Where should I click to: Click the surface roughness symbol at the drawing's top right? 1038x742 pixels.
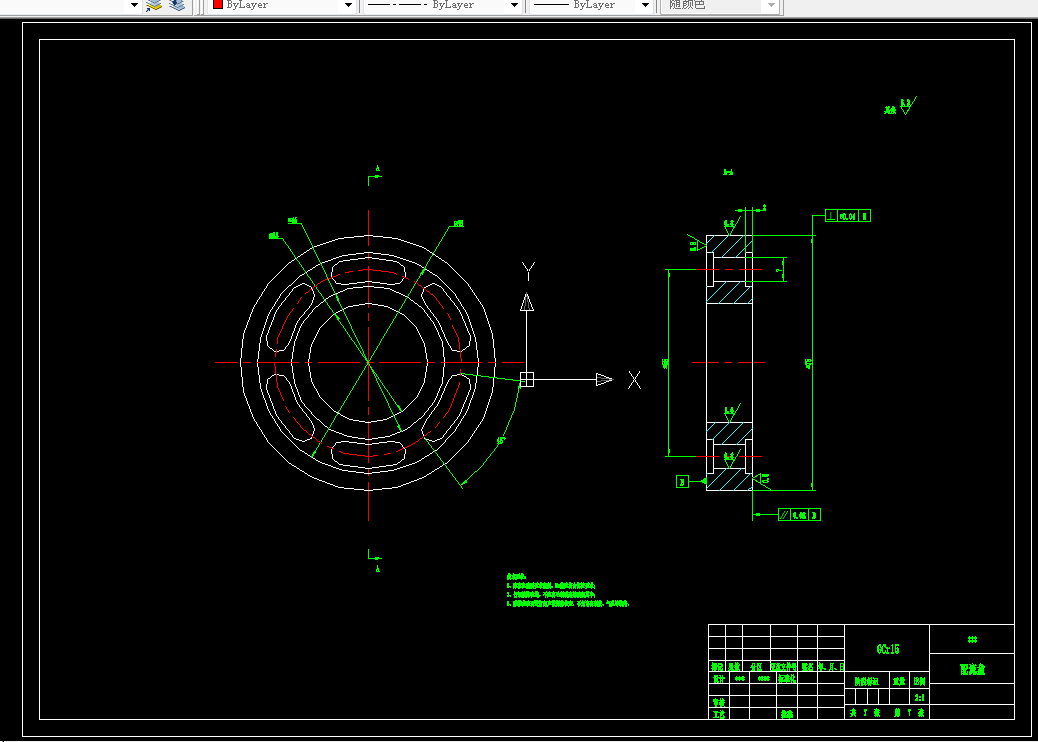pyautogui.click(x=907, y=105)
